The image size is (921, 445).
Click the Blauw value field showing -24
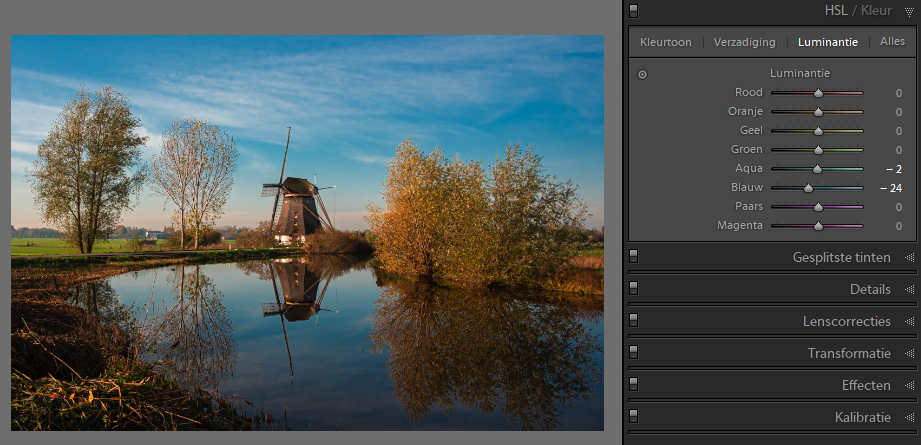(891, 188)
